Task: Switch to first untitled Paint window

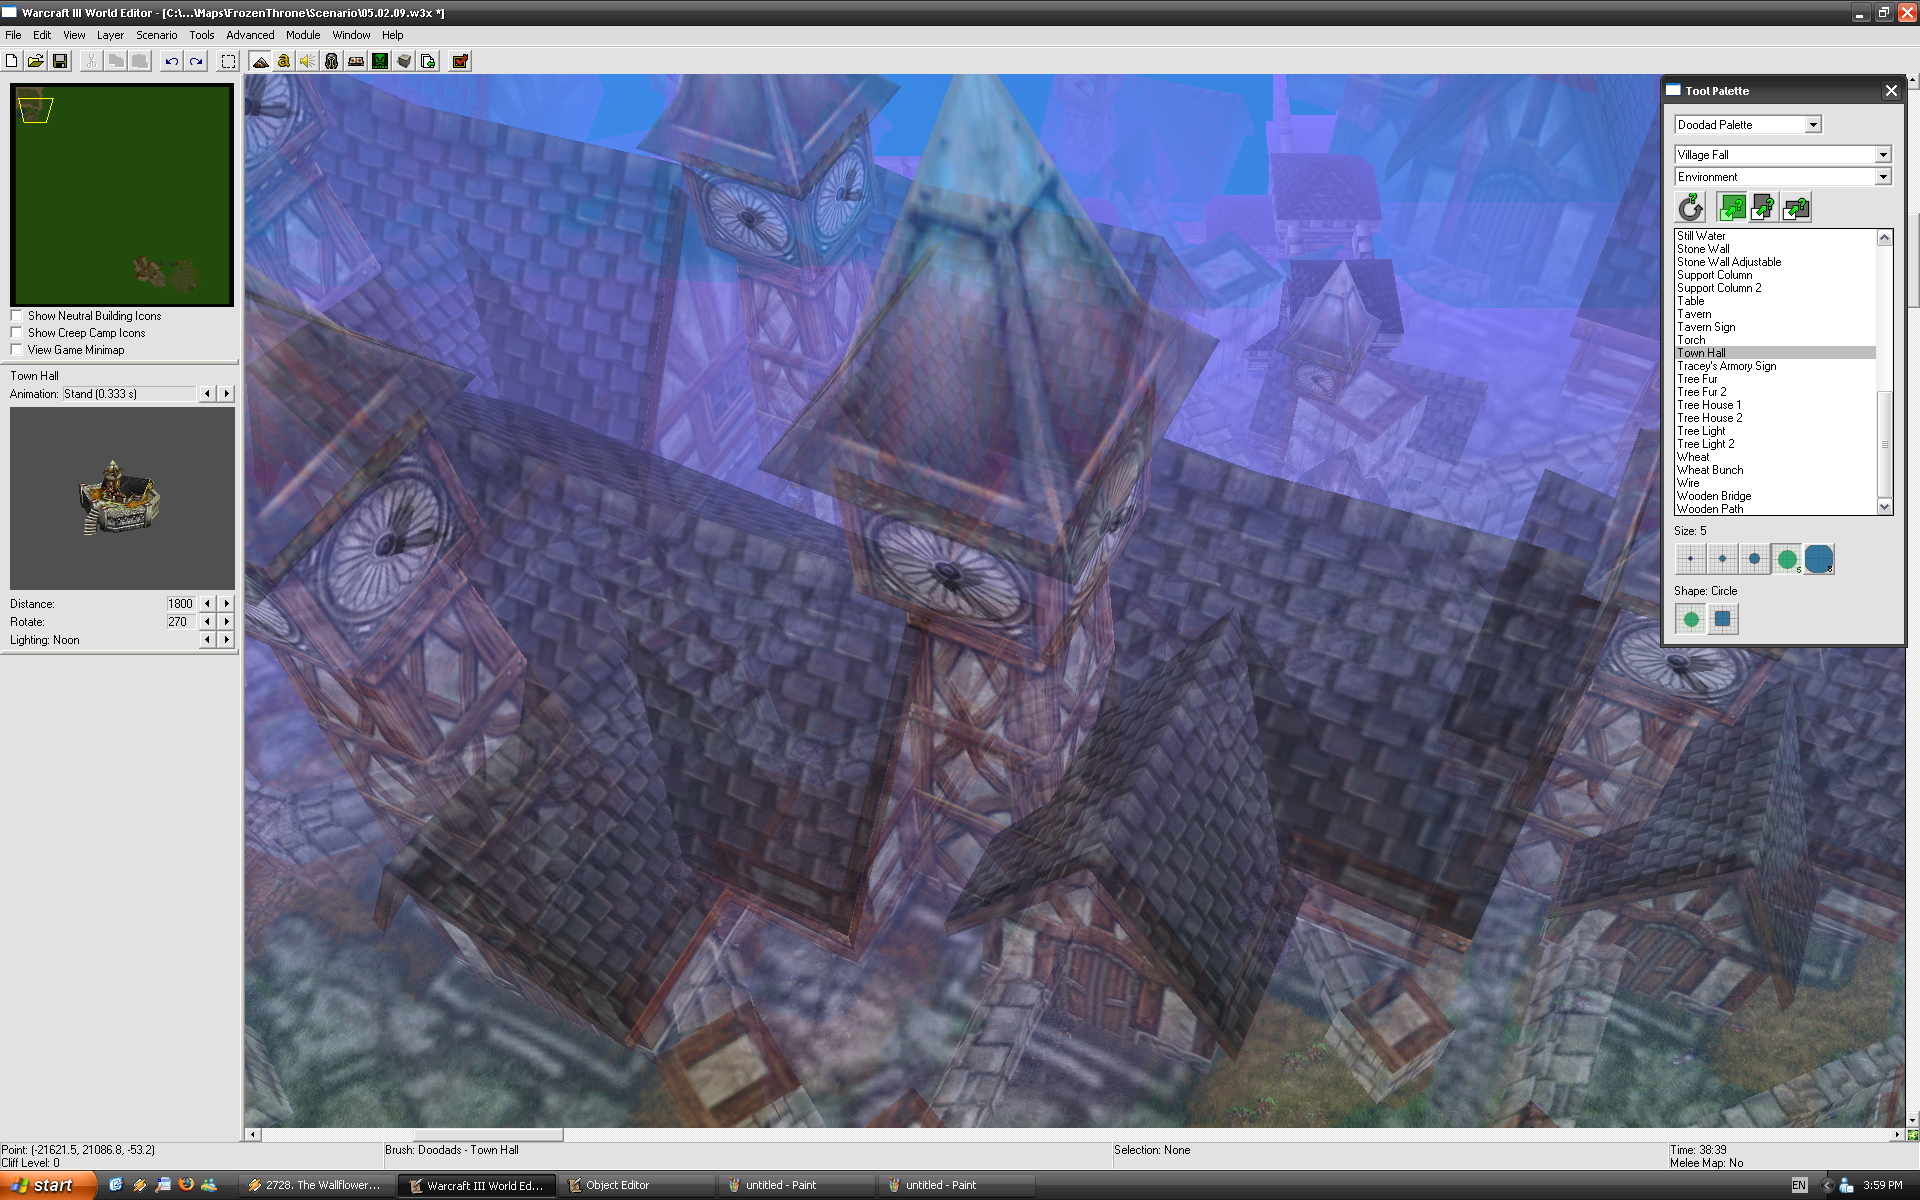Action: click(796, 1185)
